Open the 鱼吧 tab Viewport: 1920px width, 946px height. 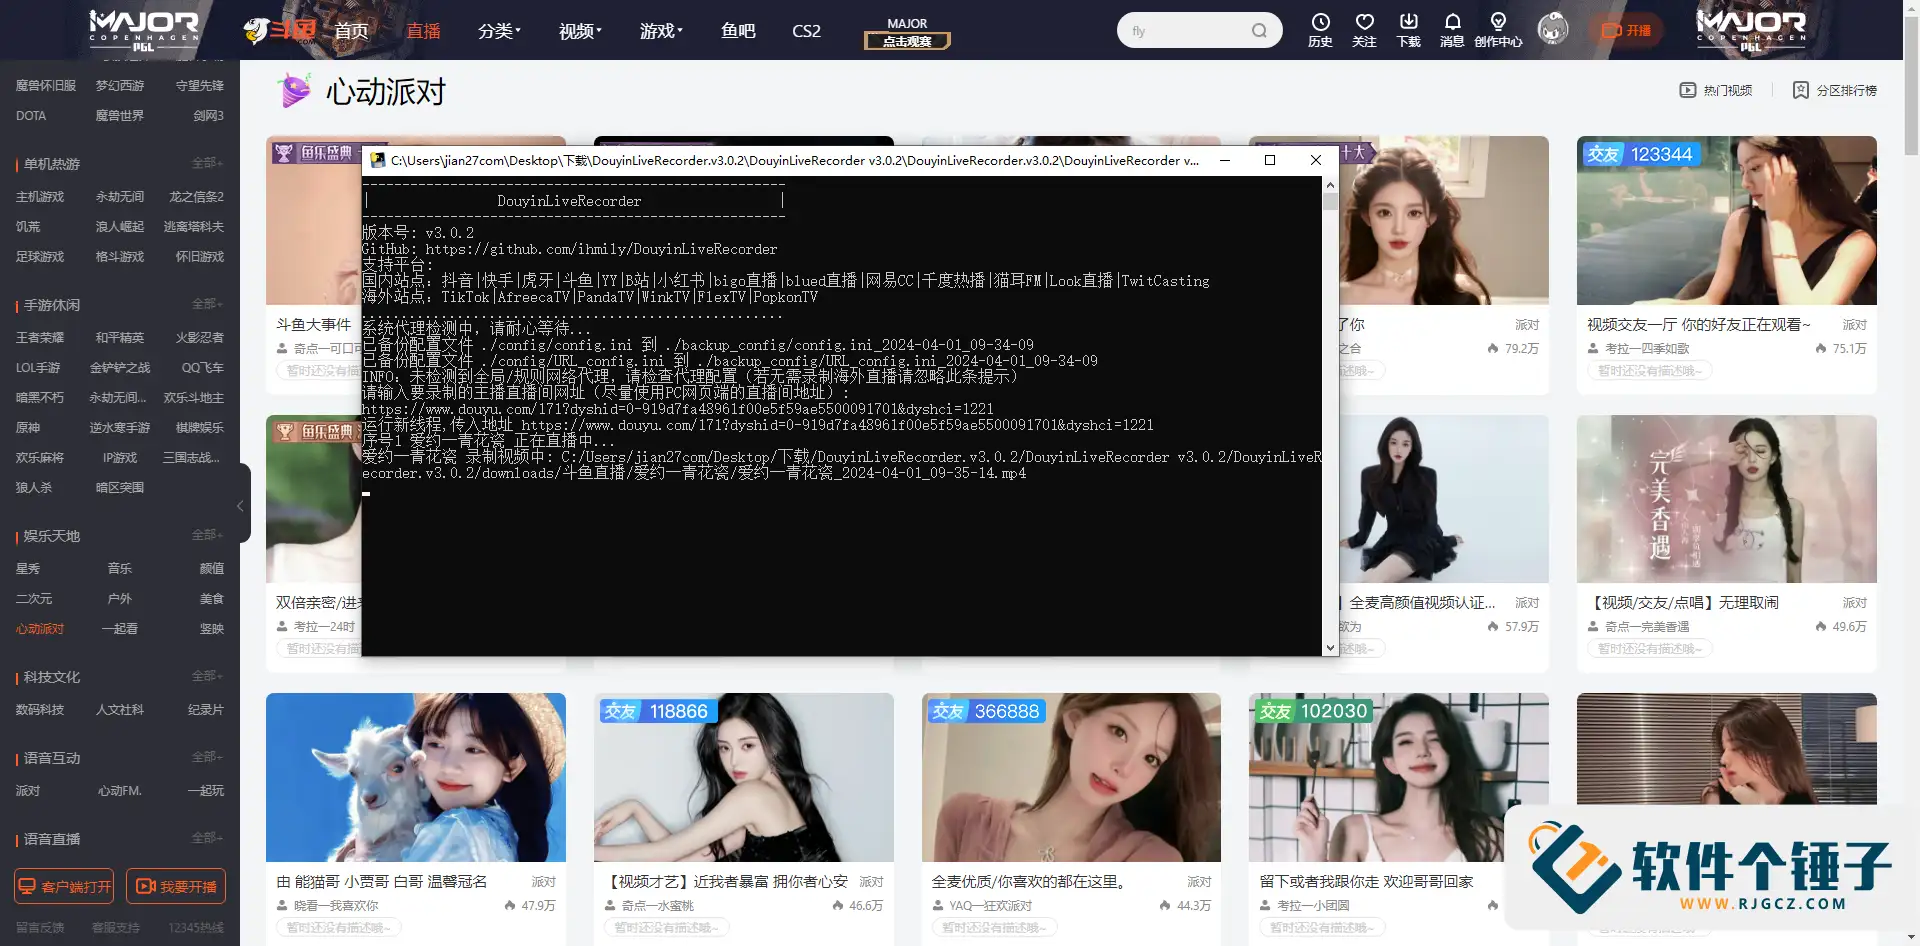coord(738,31)
